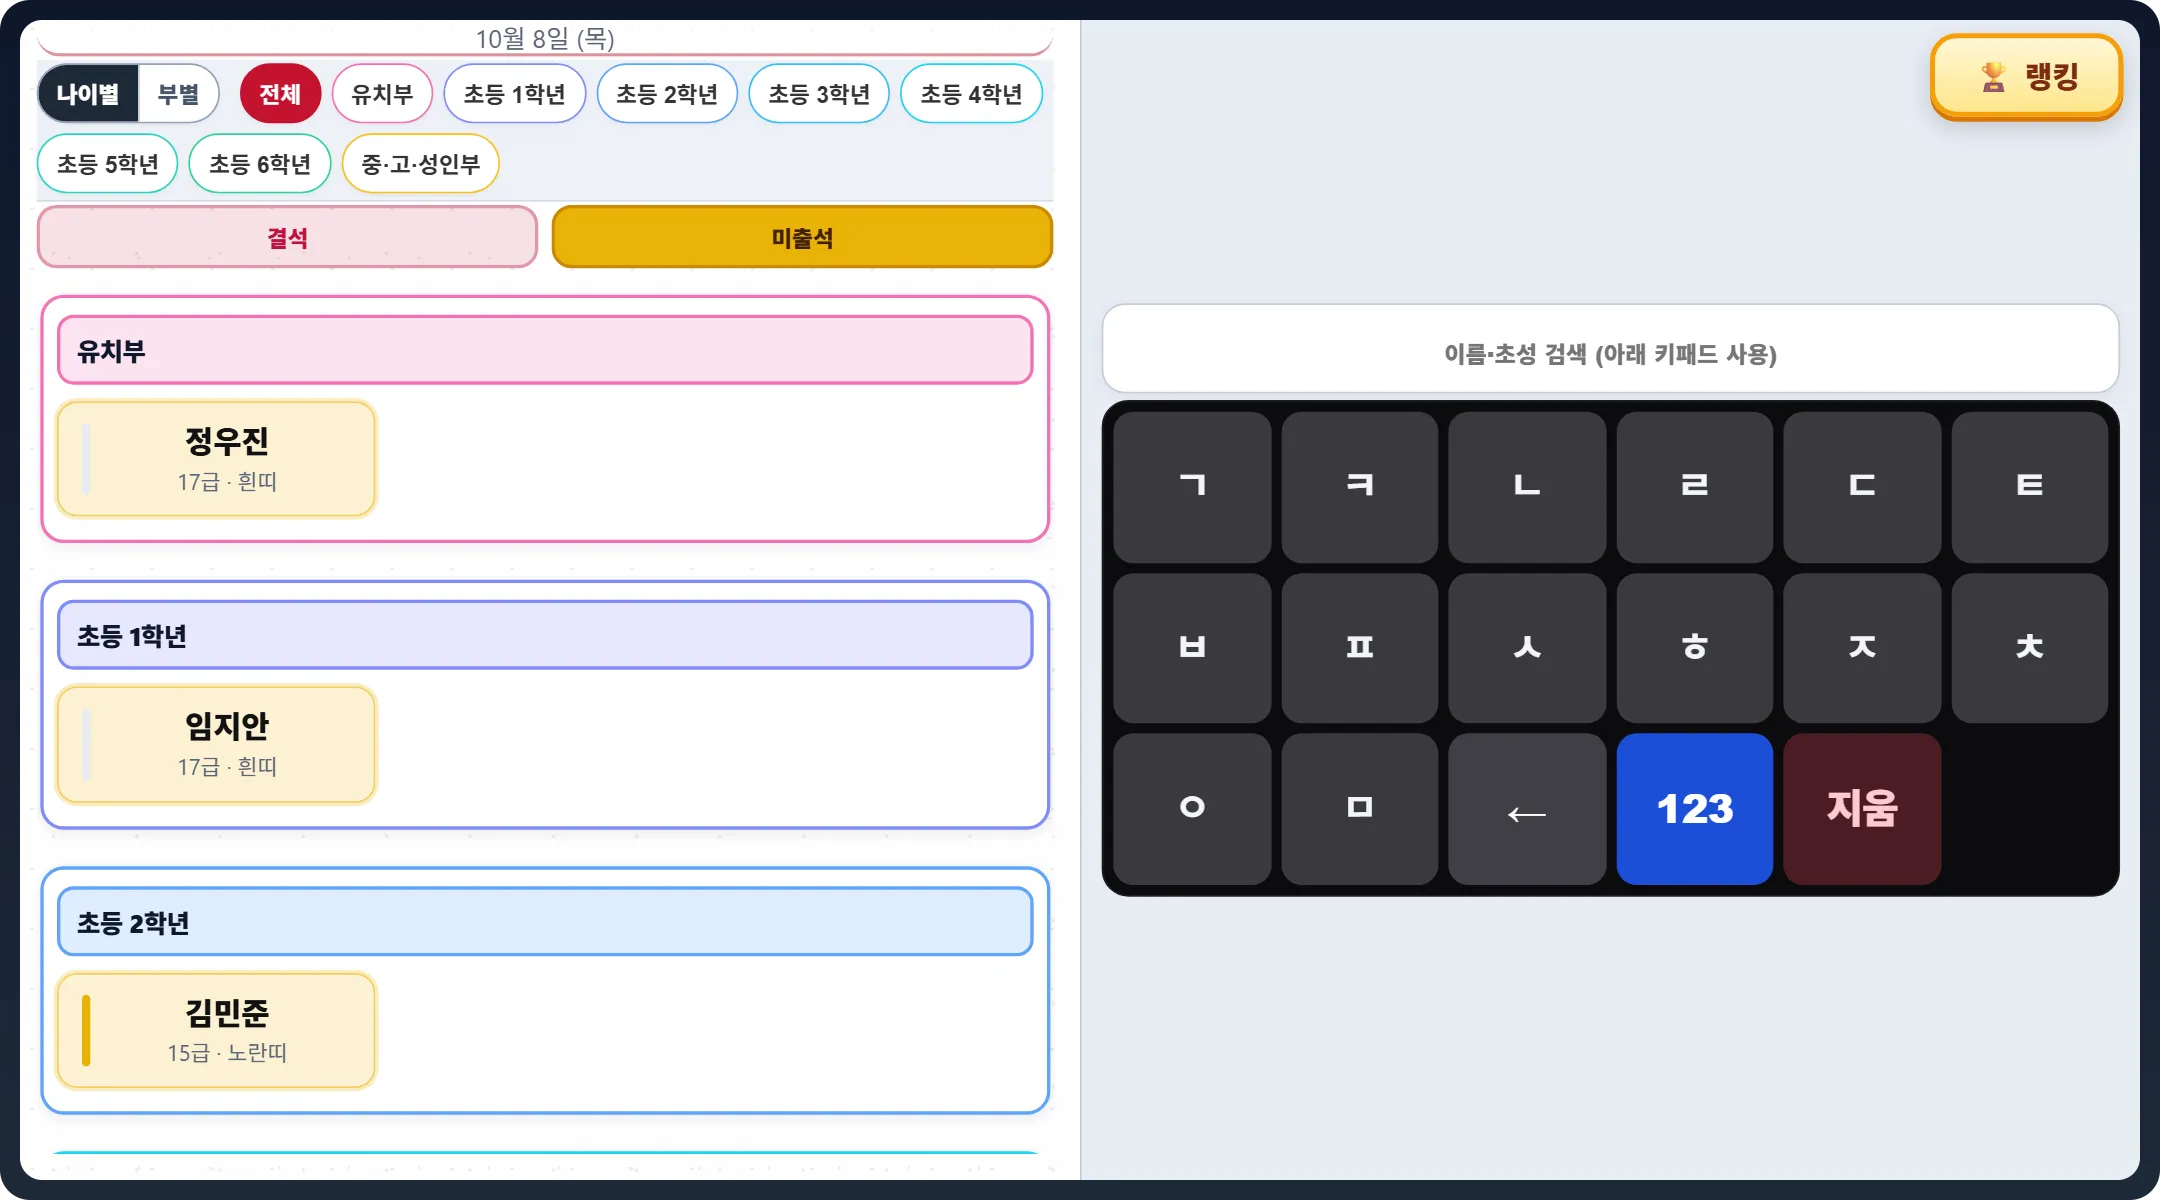Tap the ㄱ keypad key
This screenshot has width=2160, height=1200.
tap(1192, 487)
